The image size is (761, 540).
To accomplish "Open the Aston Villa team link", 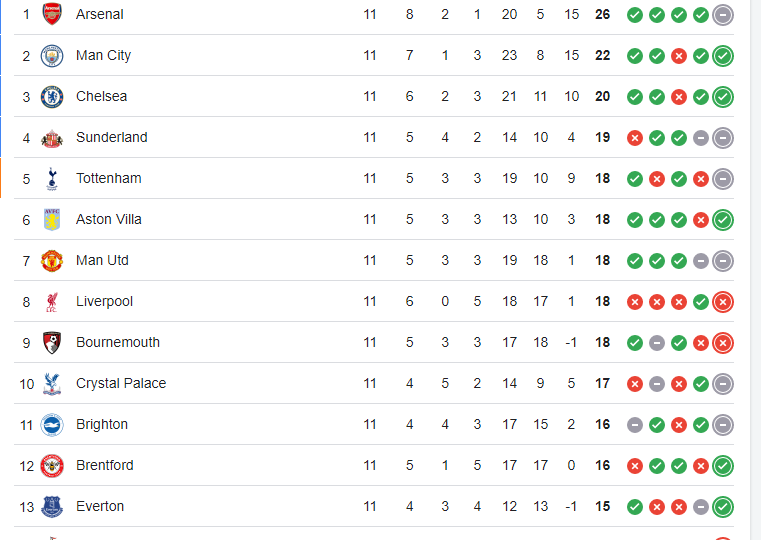I will pos(108,220).
